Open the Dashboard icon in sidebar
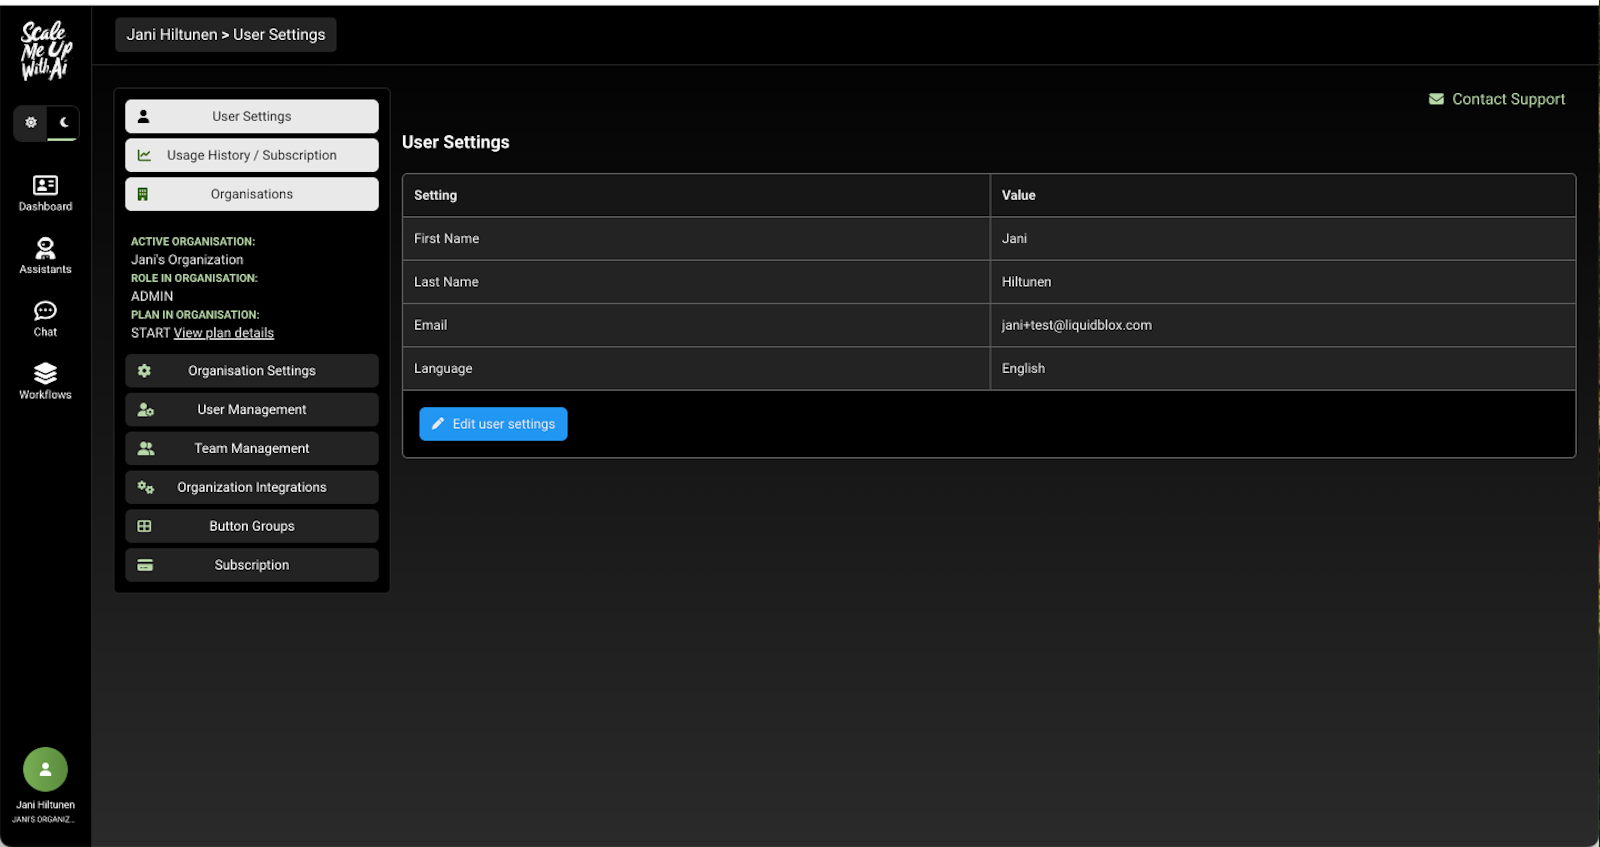This screenshot has width=1600, height=847. click(45, 186)
